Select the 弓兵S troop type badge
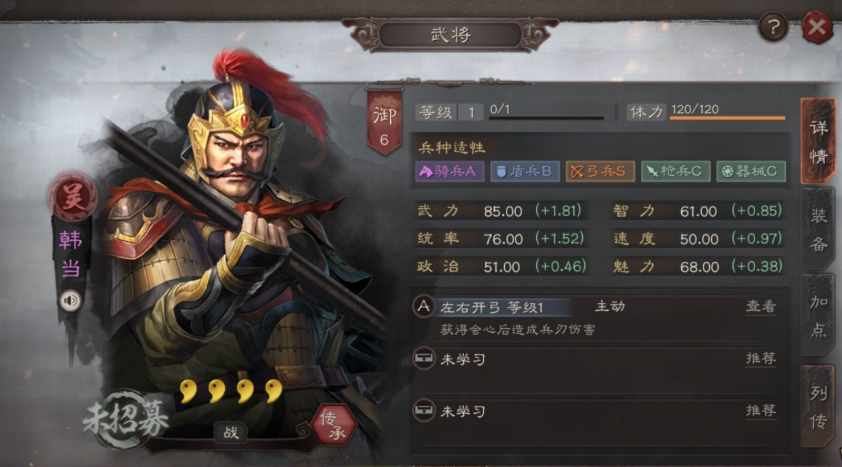 (600, 171)
